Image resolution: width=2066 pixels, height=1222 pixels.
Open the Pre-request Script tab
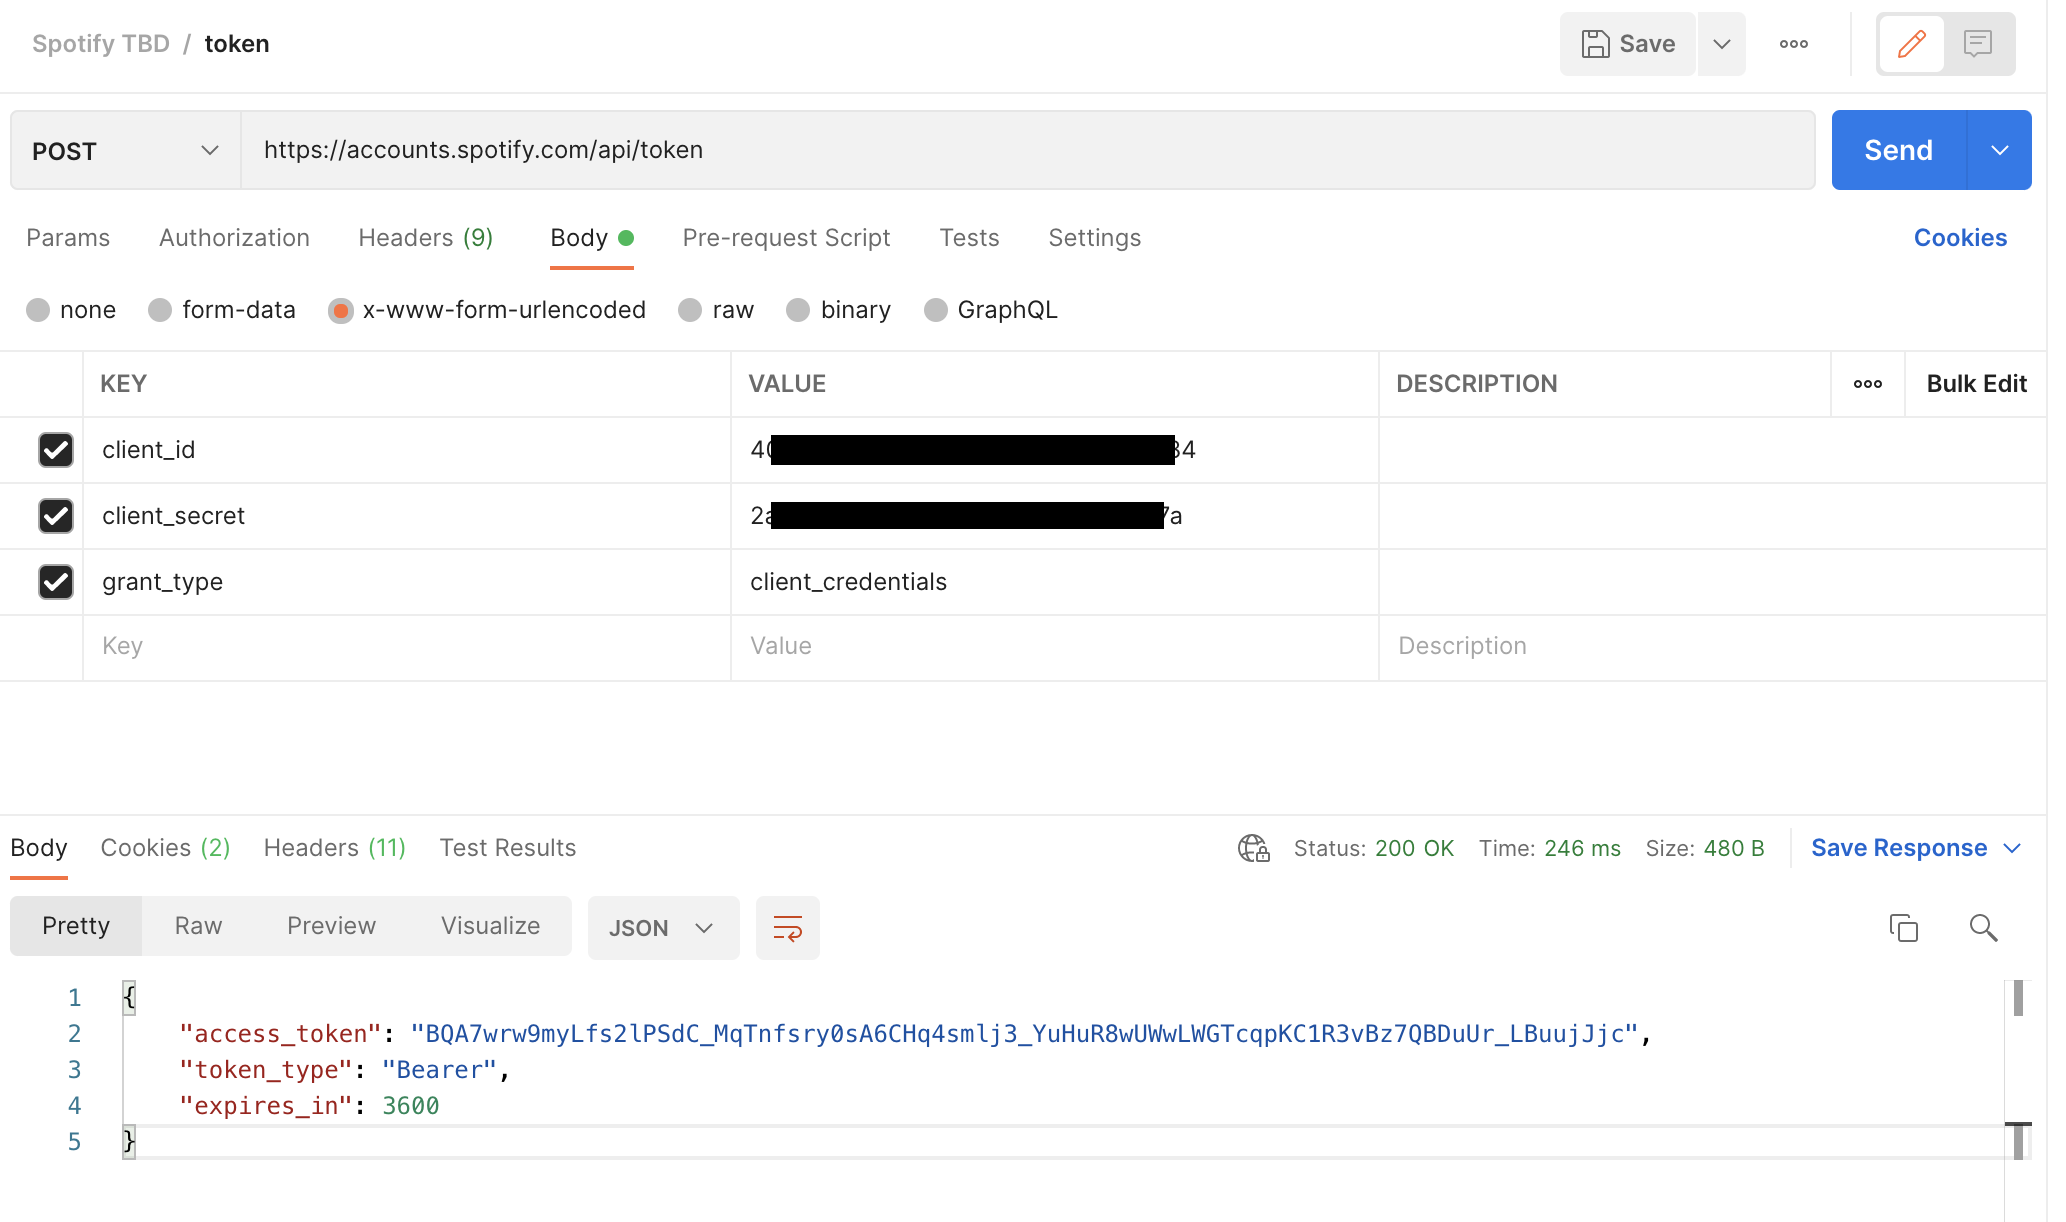[x=786, y=238]
